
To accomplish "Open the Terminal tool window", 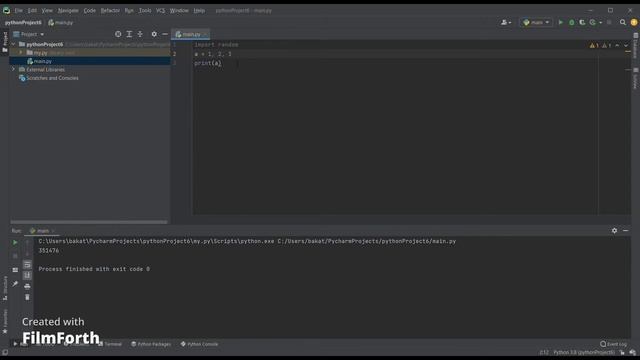I will click(110, 344).
